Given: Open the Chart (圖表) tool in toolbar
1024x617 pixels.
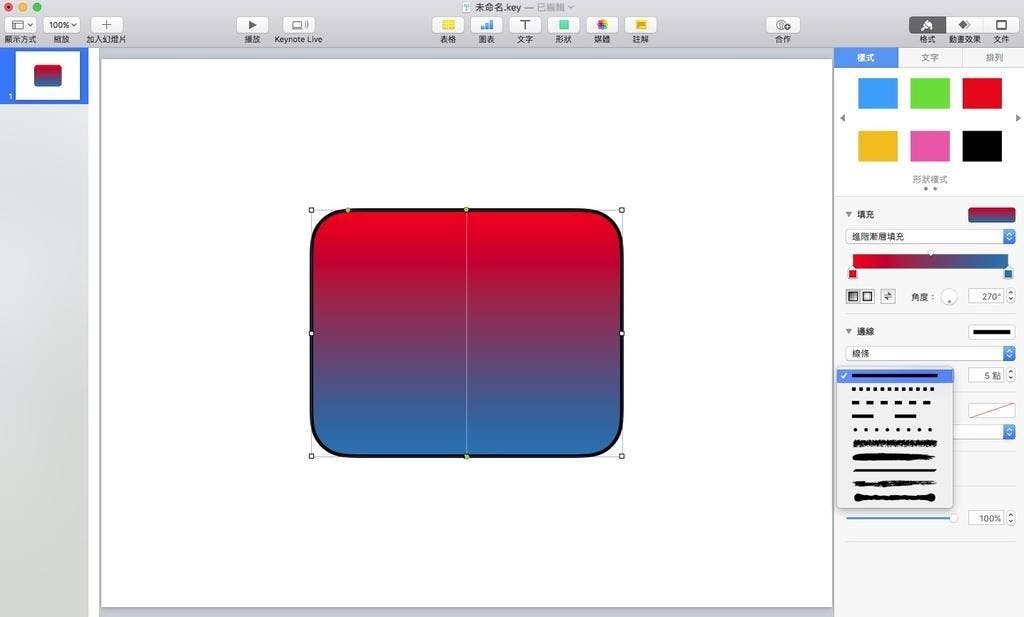Looking at the screenshot, I should (x=486, y=25).
